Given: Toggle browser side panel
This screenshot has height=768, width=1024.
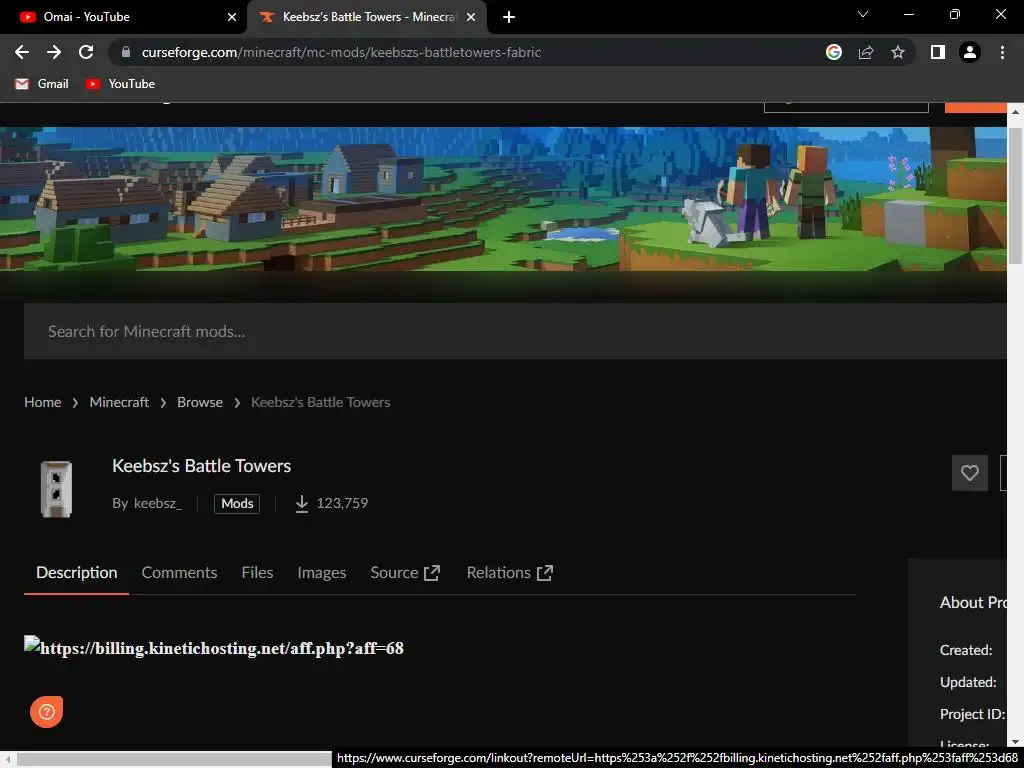Looking at the screenshot, I should pyautogui.click(x=938, y=52).
